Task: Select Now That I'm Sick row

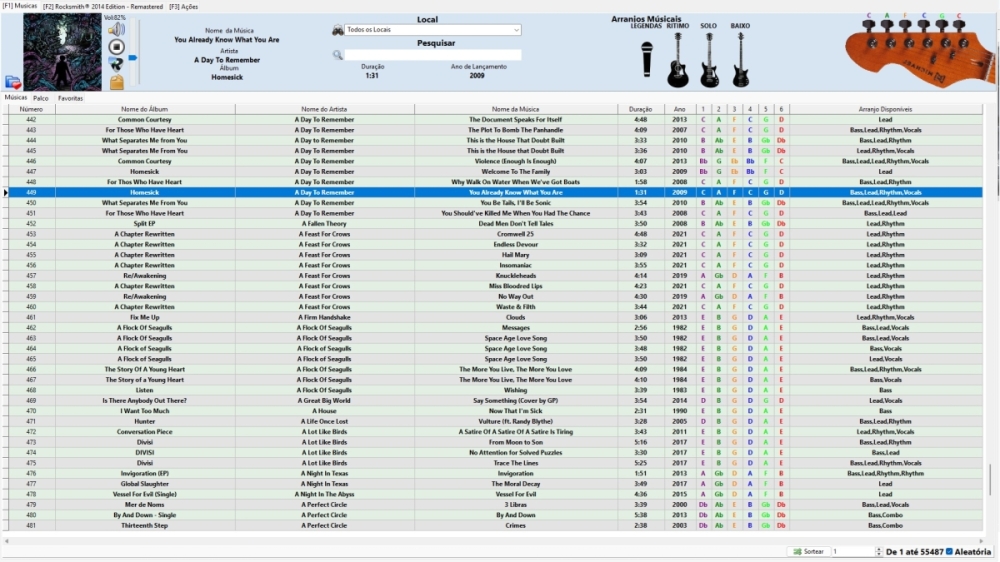Action: coord(495,411)
